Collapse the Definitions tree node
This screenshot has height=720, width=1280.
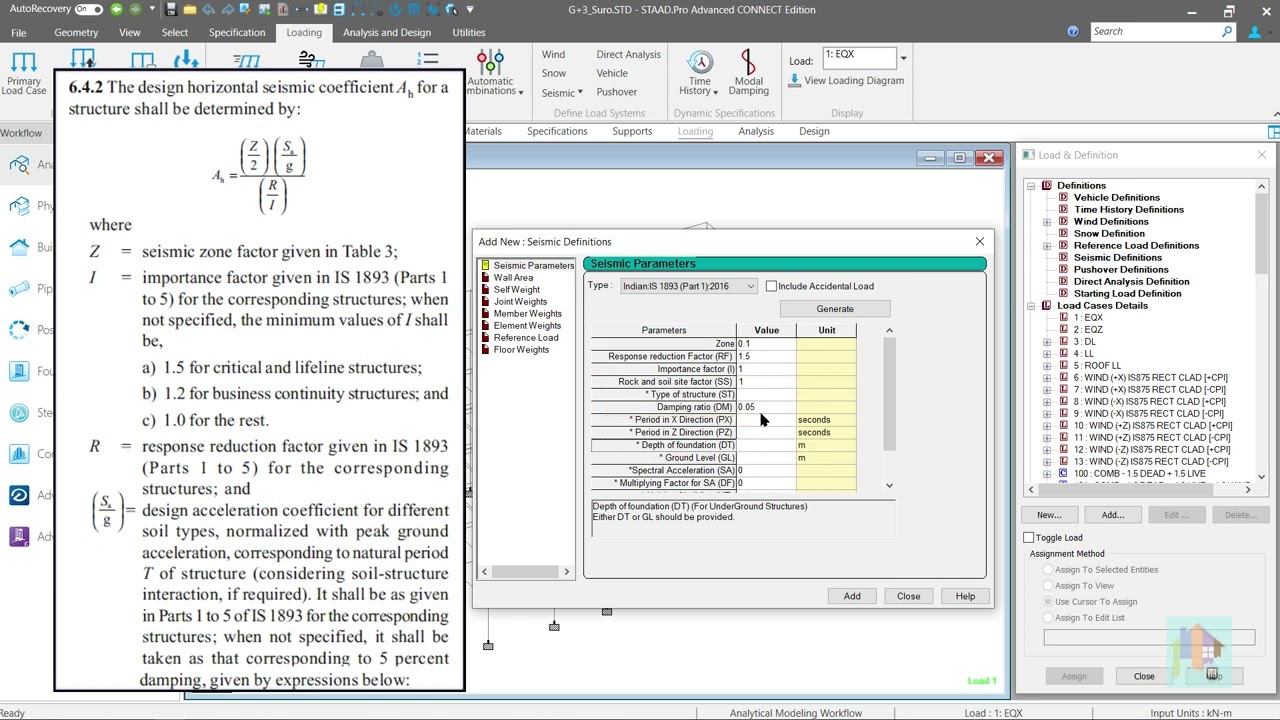point(1031,185)
